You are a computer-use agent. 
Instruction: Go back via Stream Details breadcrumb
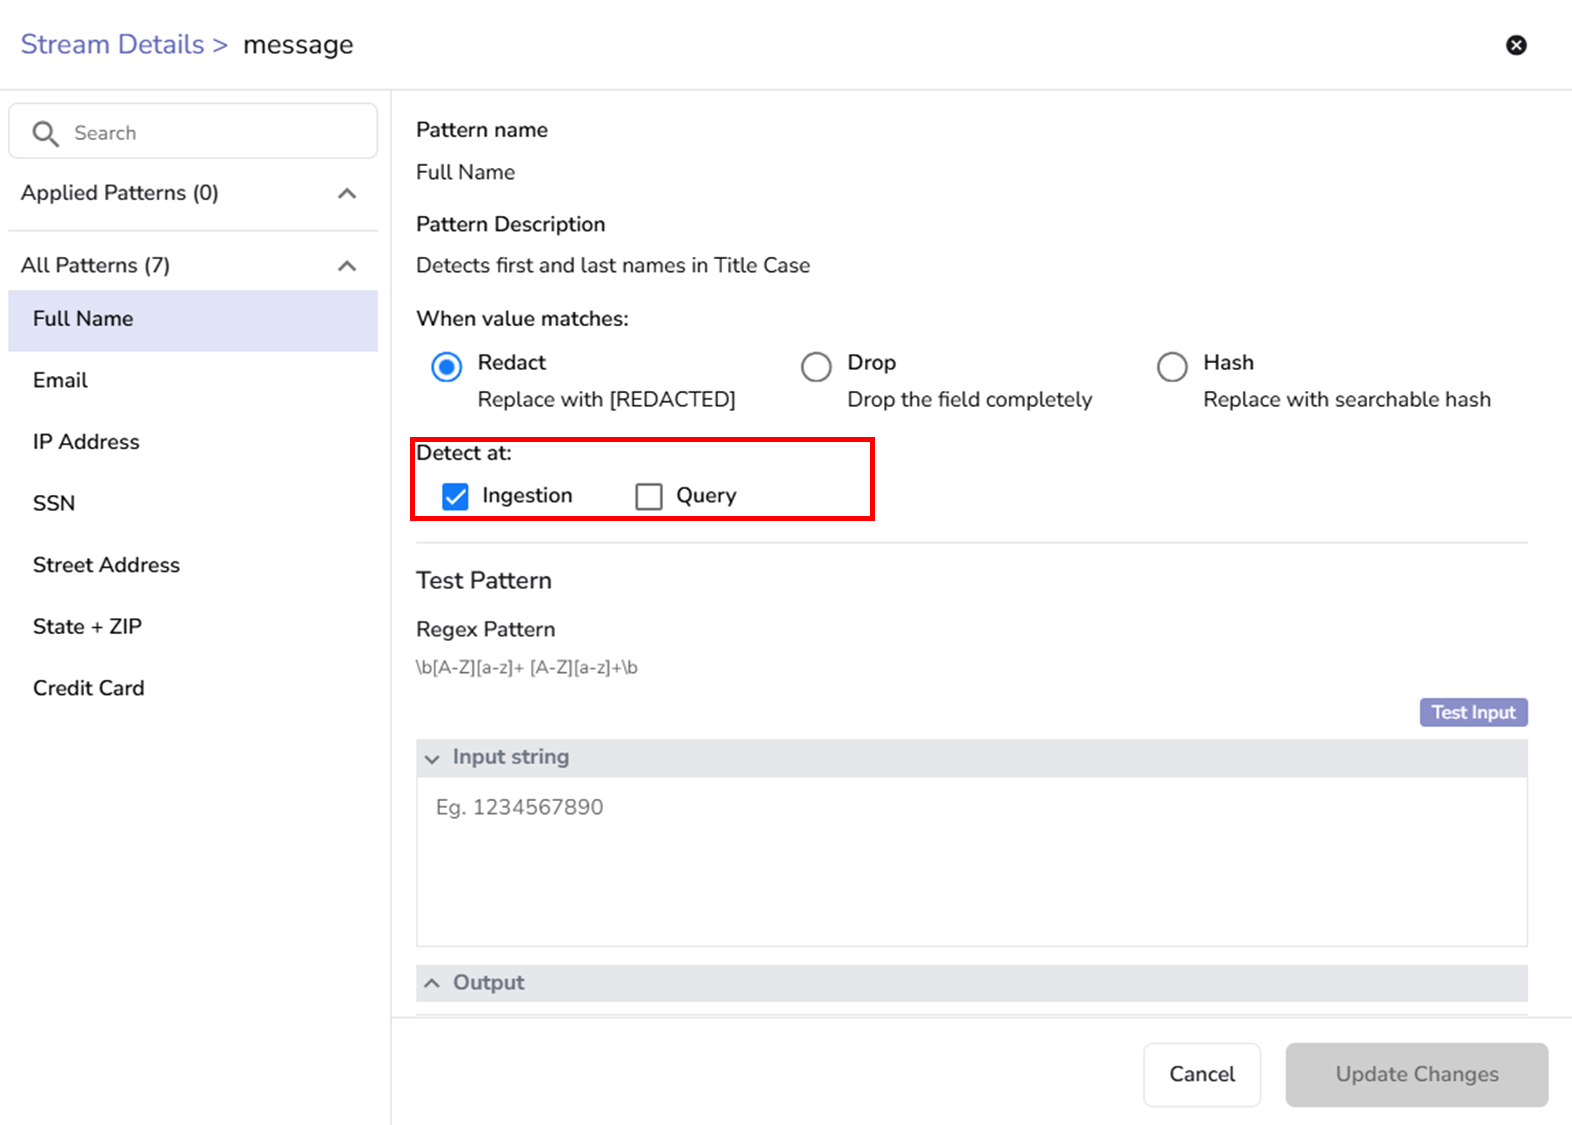click(112, 45)
